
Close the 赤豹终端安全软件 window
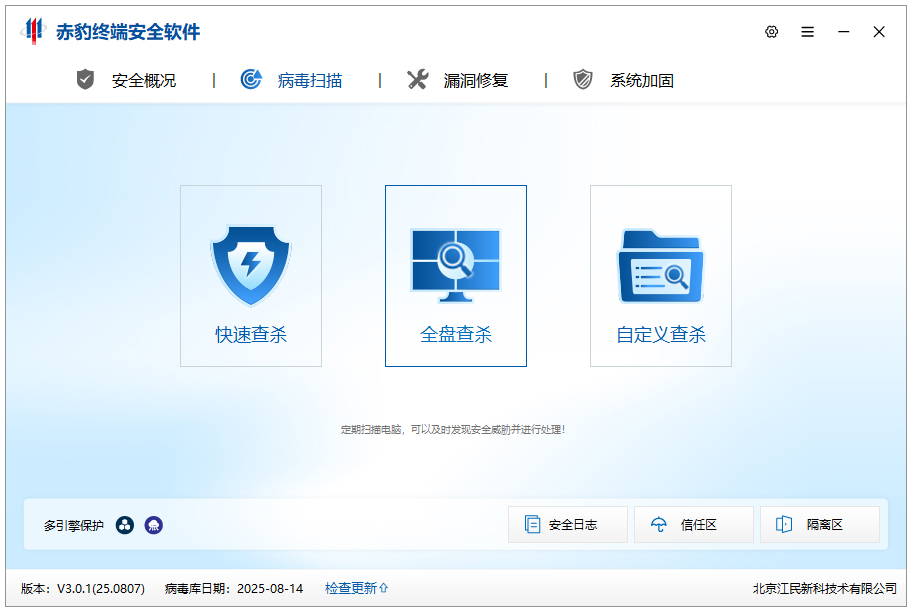coord(879,32)
